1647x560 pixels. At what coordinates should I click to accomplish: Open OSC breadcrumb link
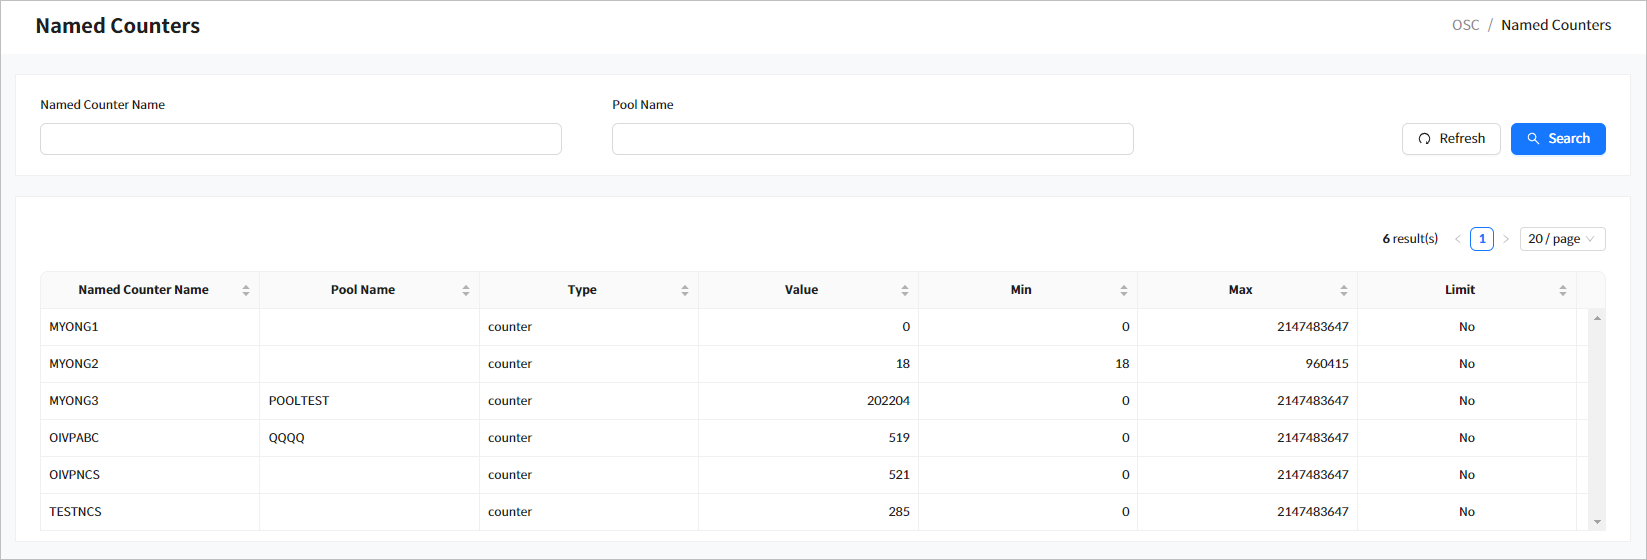(1465, 25)
